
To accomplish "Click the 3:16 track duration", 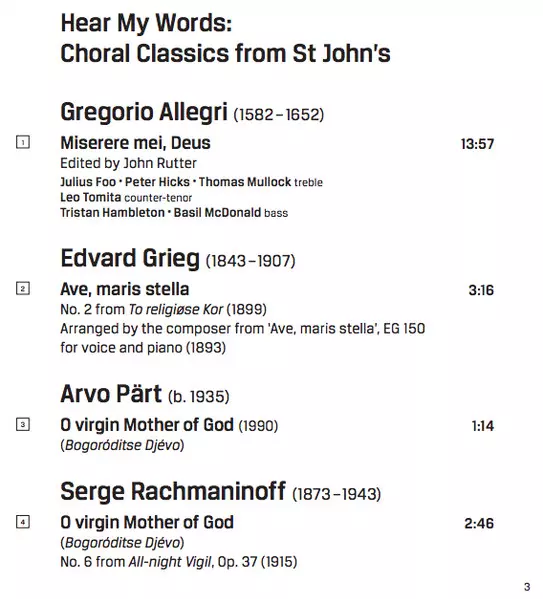I will coord(481,290).
